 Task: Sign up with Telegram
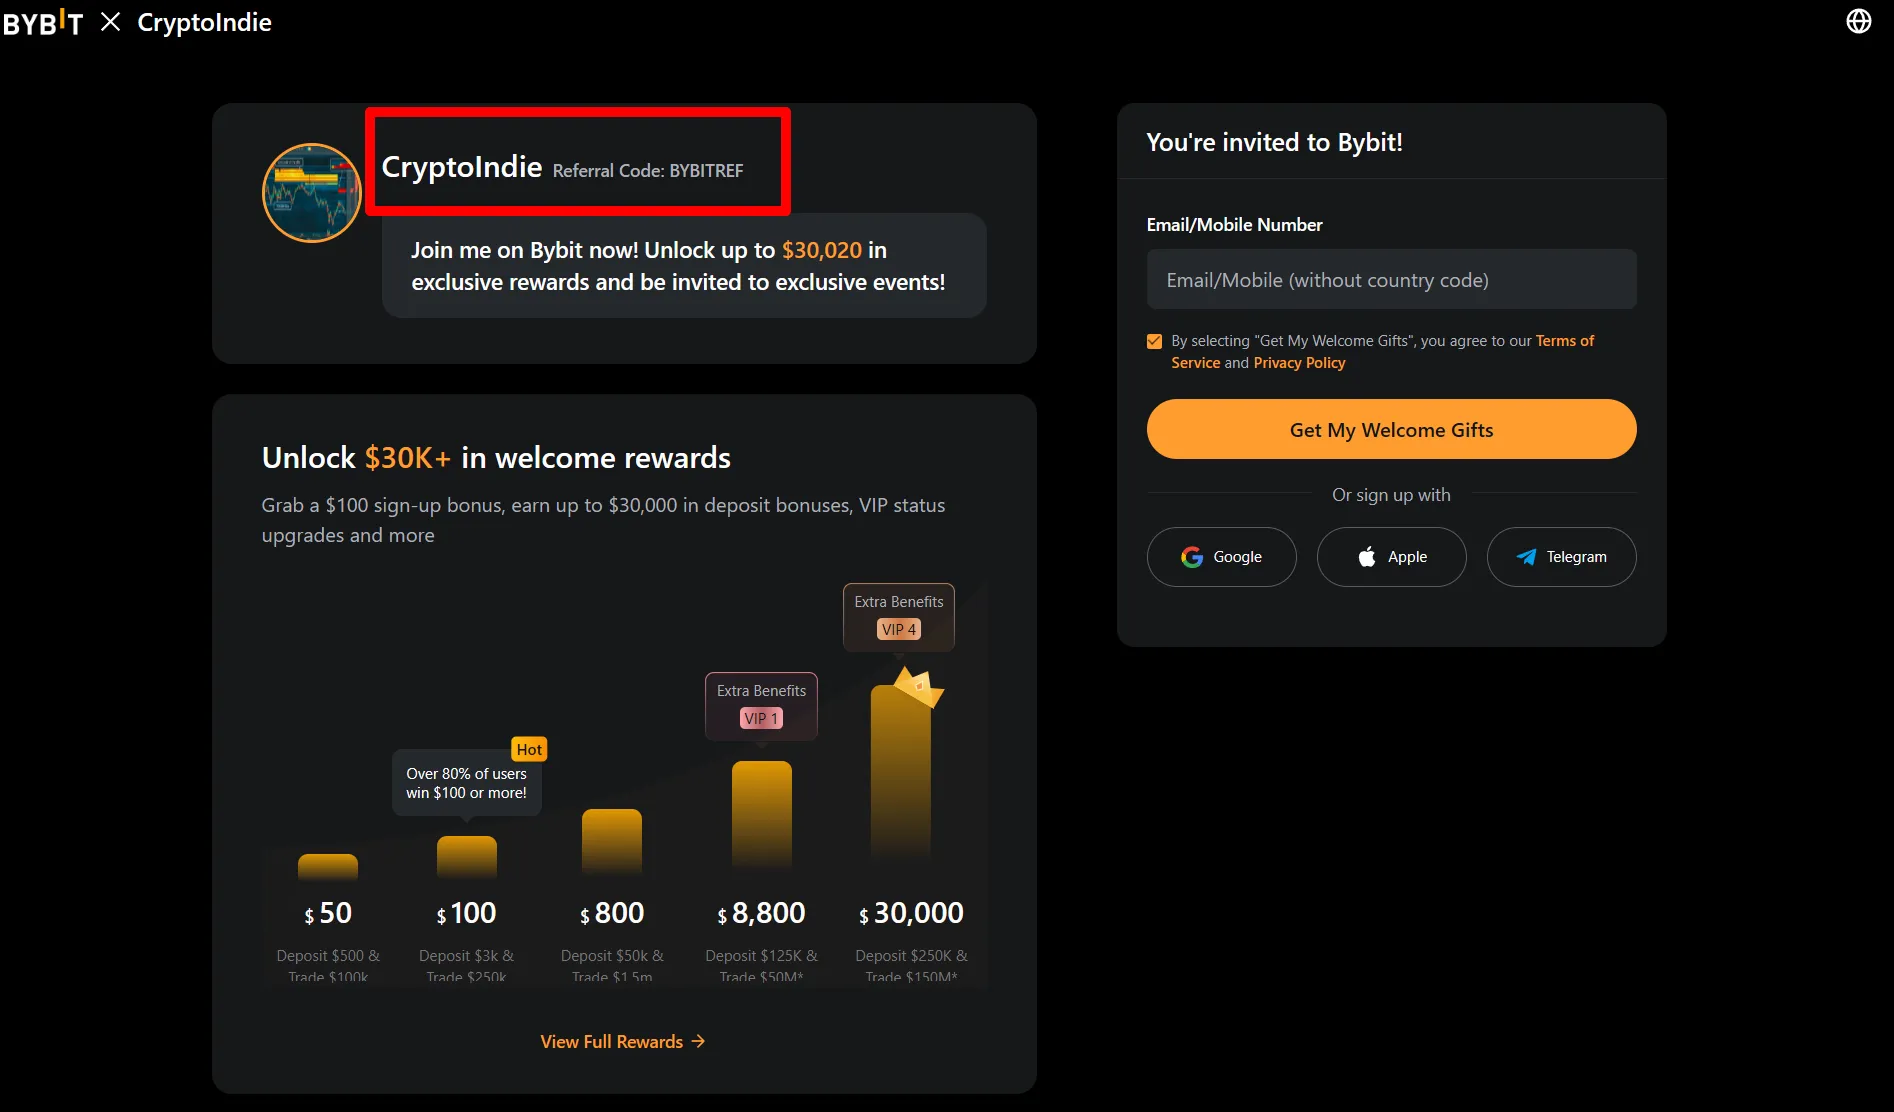coord(1561,557)
